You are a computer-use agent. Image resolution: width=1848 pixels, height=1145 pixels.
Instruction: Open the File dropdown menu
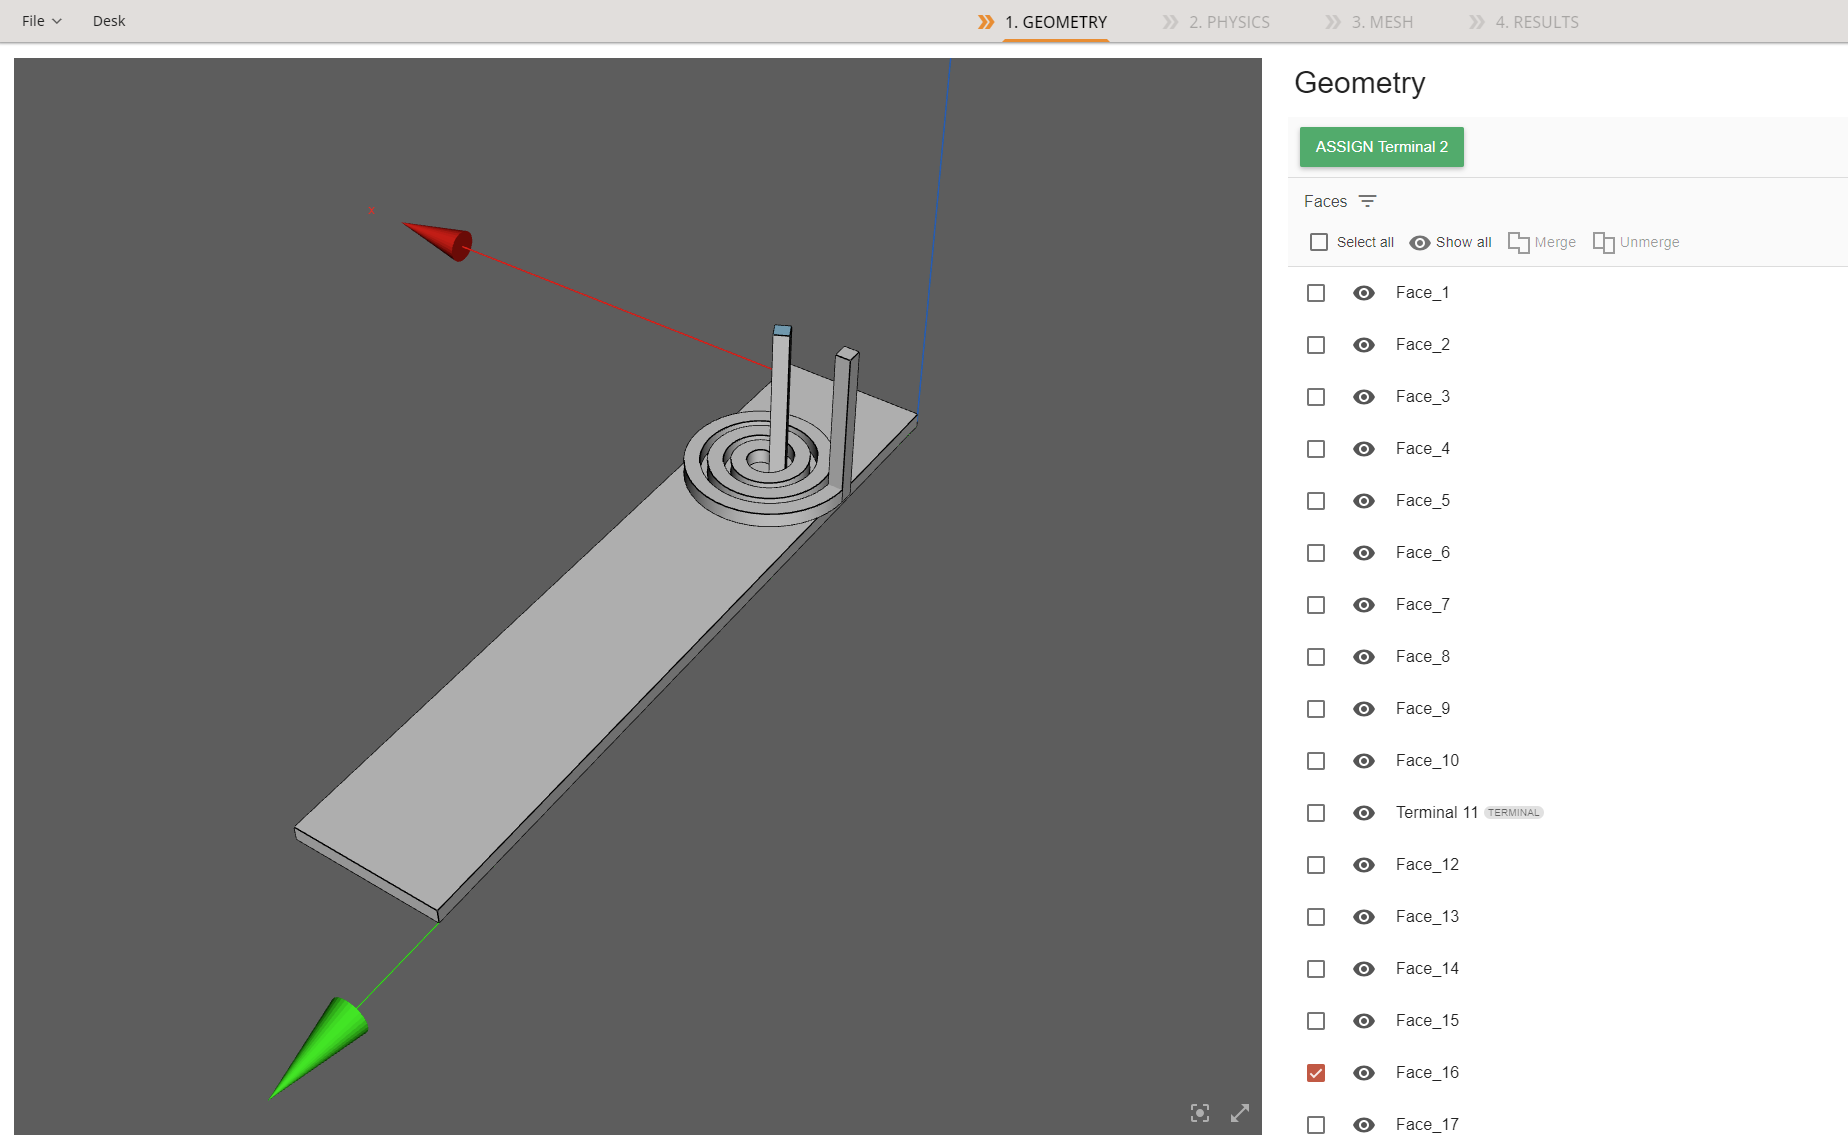[41, 21]
